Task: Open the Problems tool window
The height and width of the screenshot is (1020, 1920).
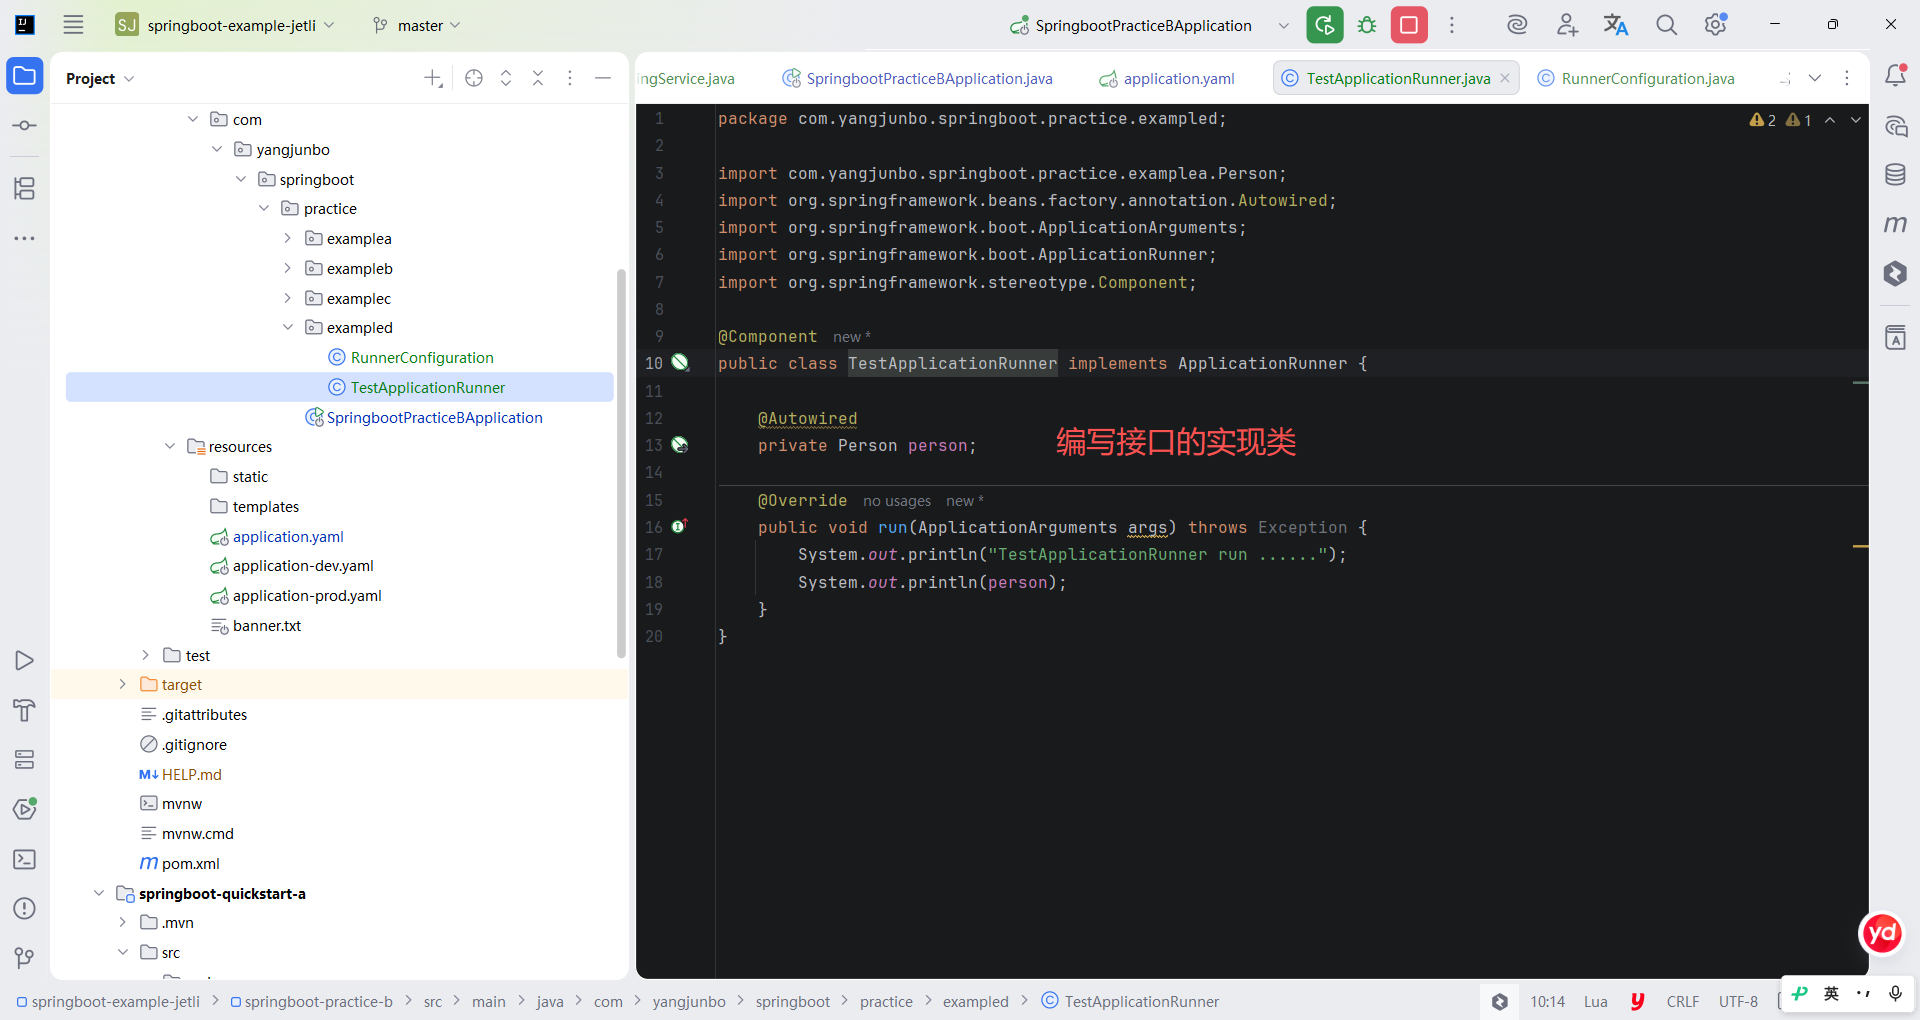Action: pos(25,908)
